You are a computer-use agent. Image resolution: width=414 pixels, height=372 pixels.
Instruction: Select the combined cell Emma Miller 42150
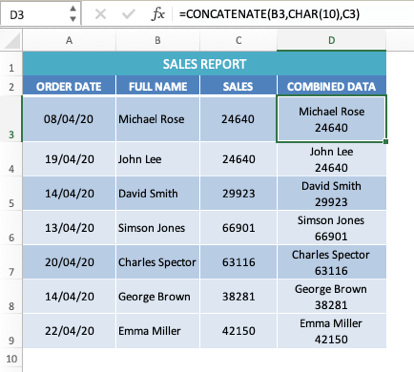[x=331, y=331]
